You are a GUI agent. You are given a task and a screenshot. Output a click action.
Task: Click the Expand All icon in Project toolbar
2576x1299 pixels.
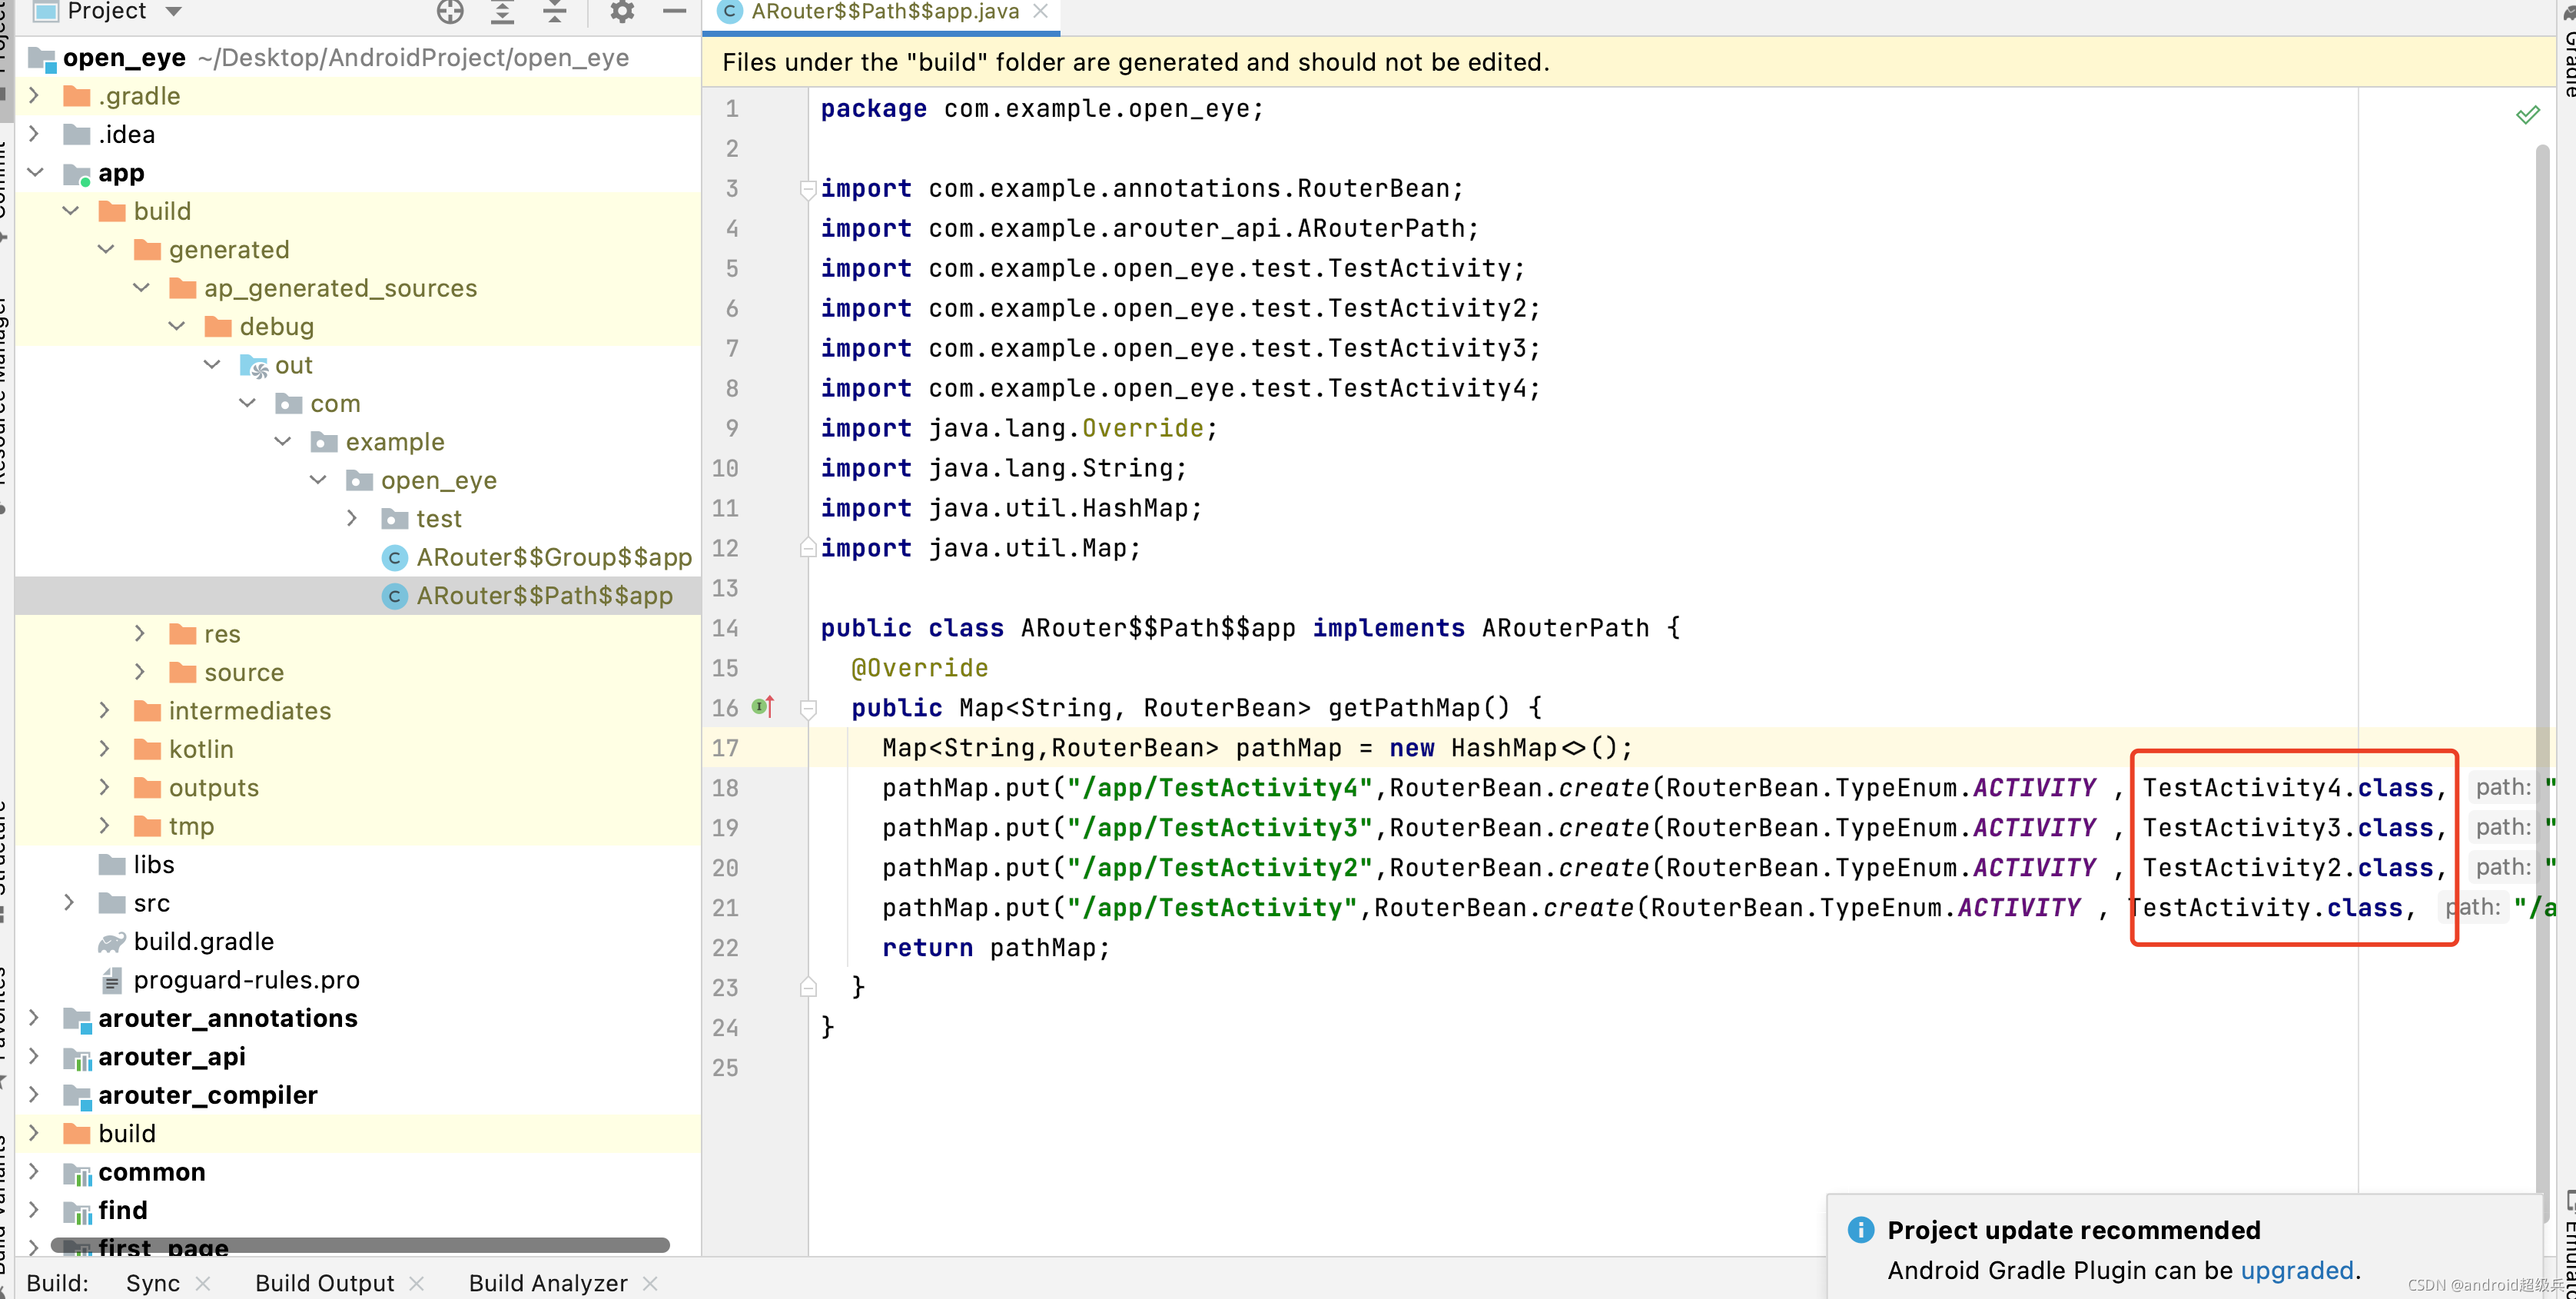502,12
